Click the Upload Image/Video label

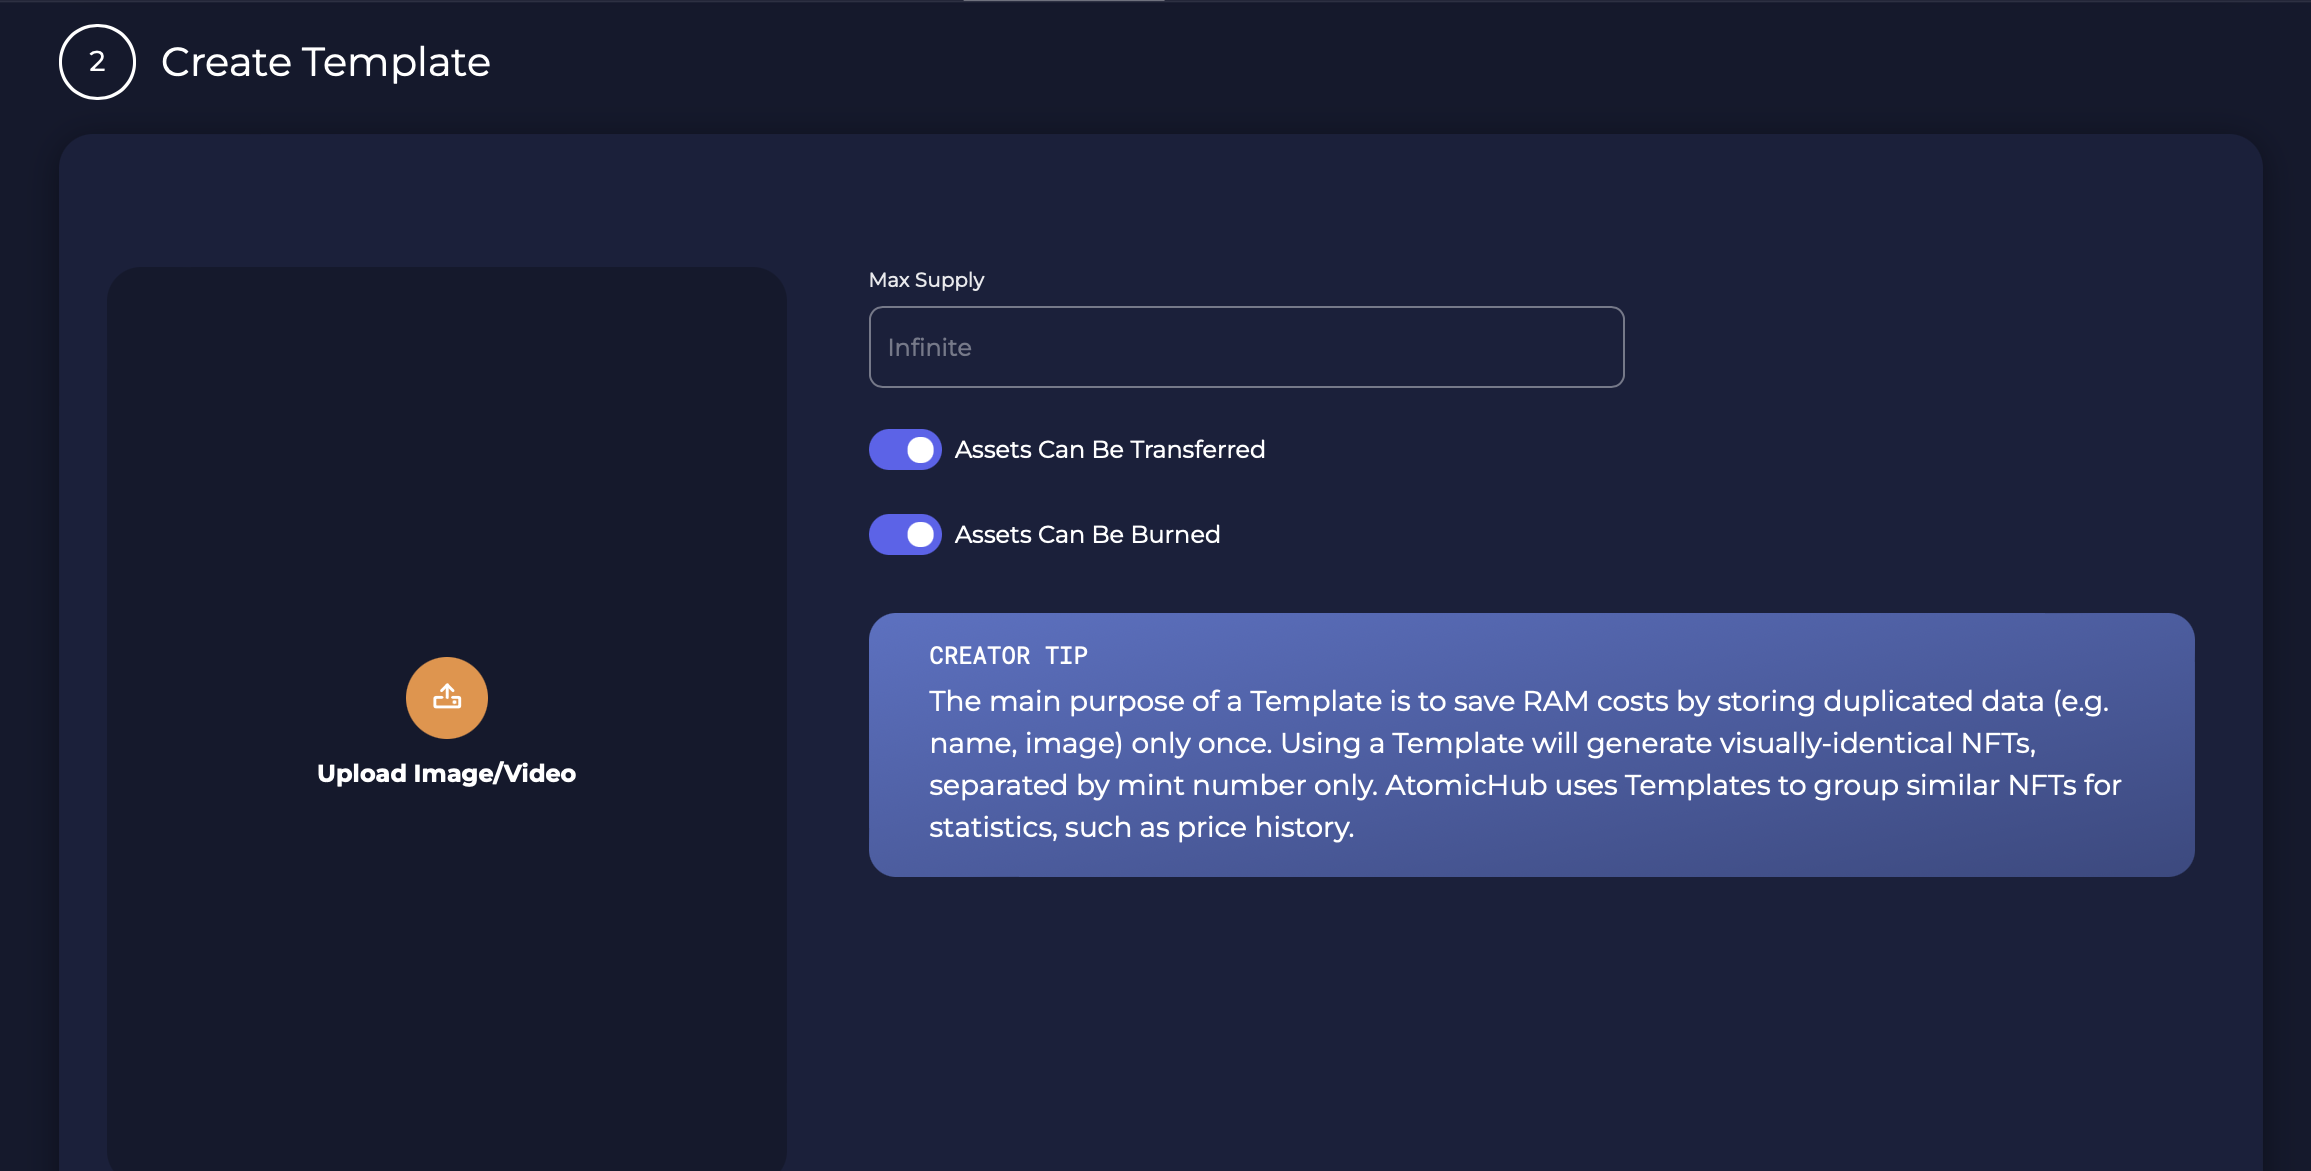coord(446,773)
